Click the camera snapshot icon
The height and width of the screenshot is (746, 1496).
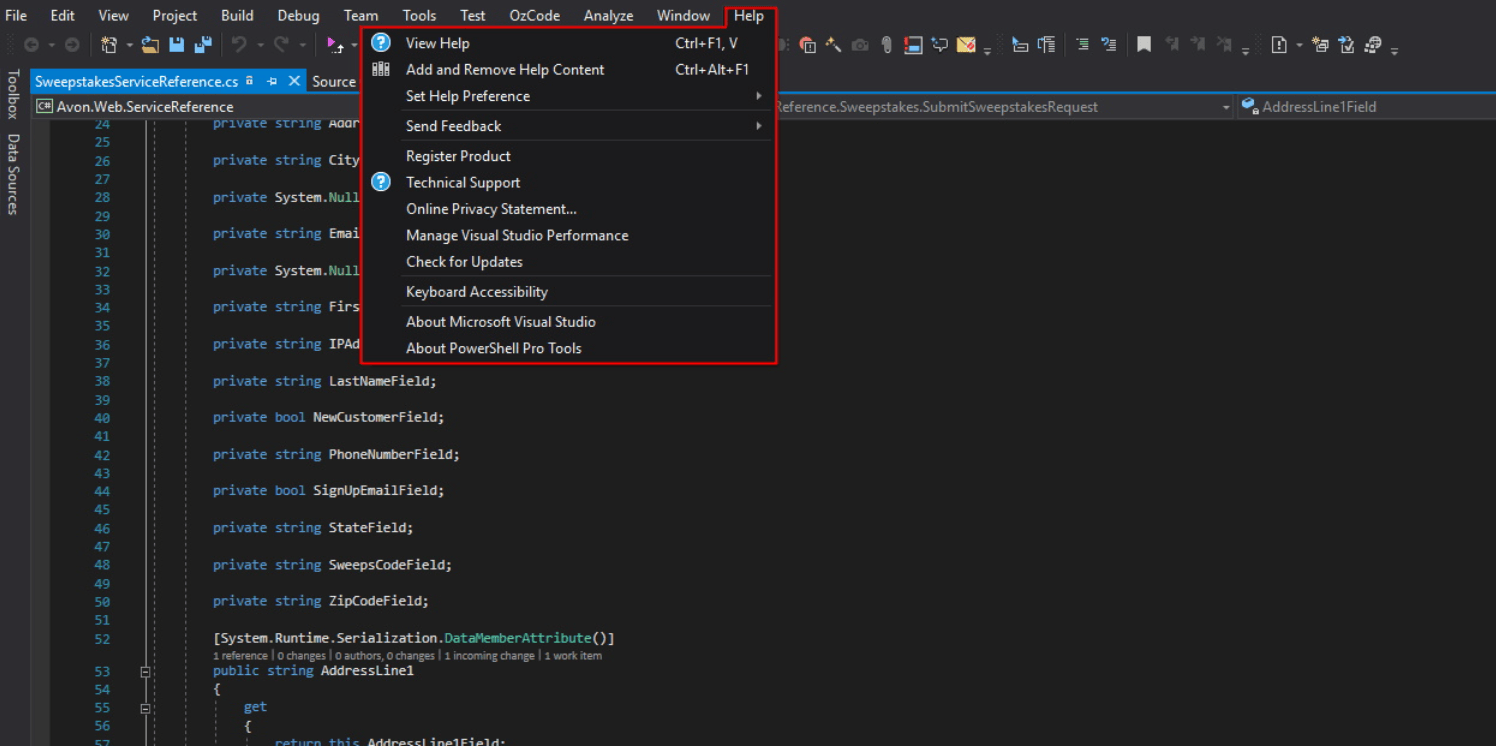pos(860,44)
